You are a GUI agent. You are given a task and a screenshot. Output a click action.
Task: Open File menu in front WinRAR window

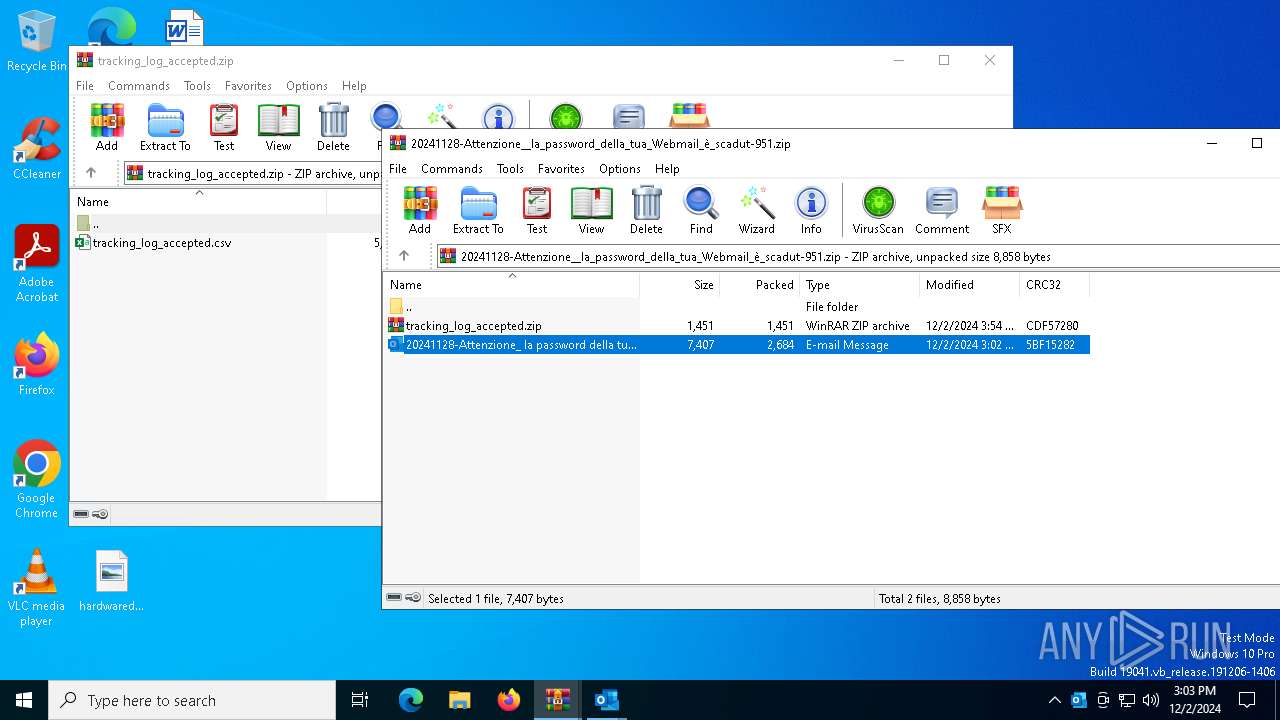coord(398,169)
